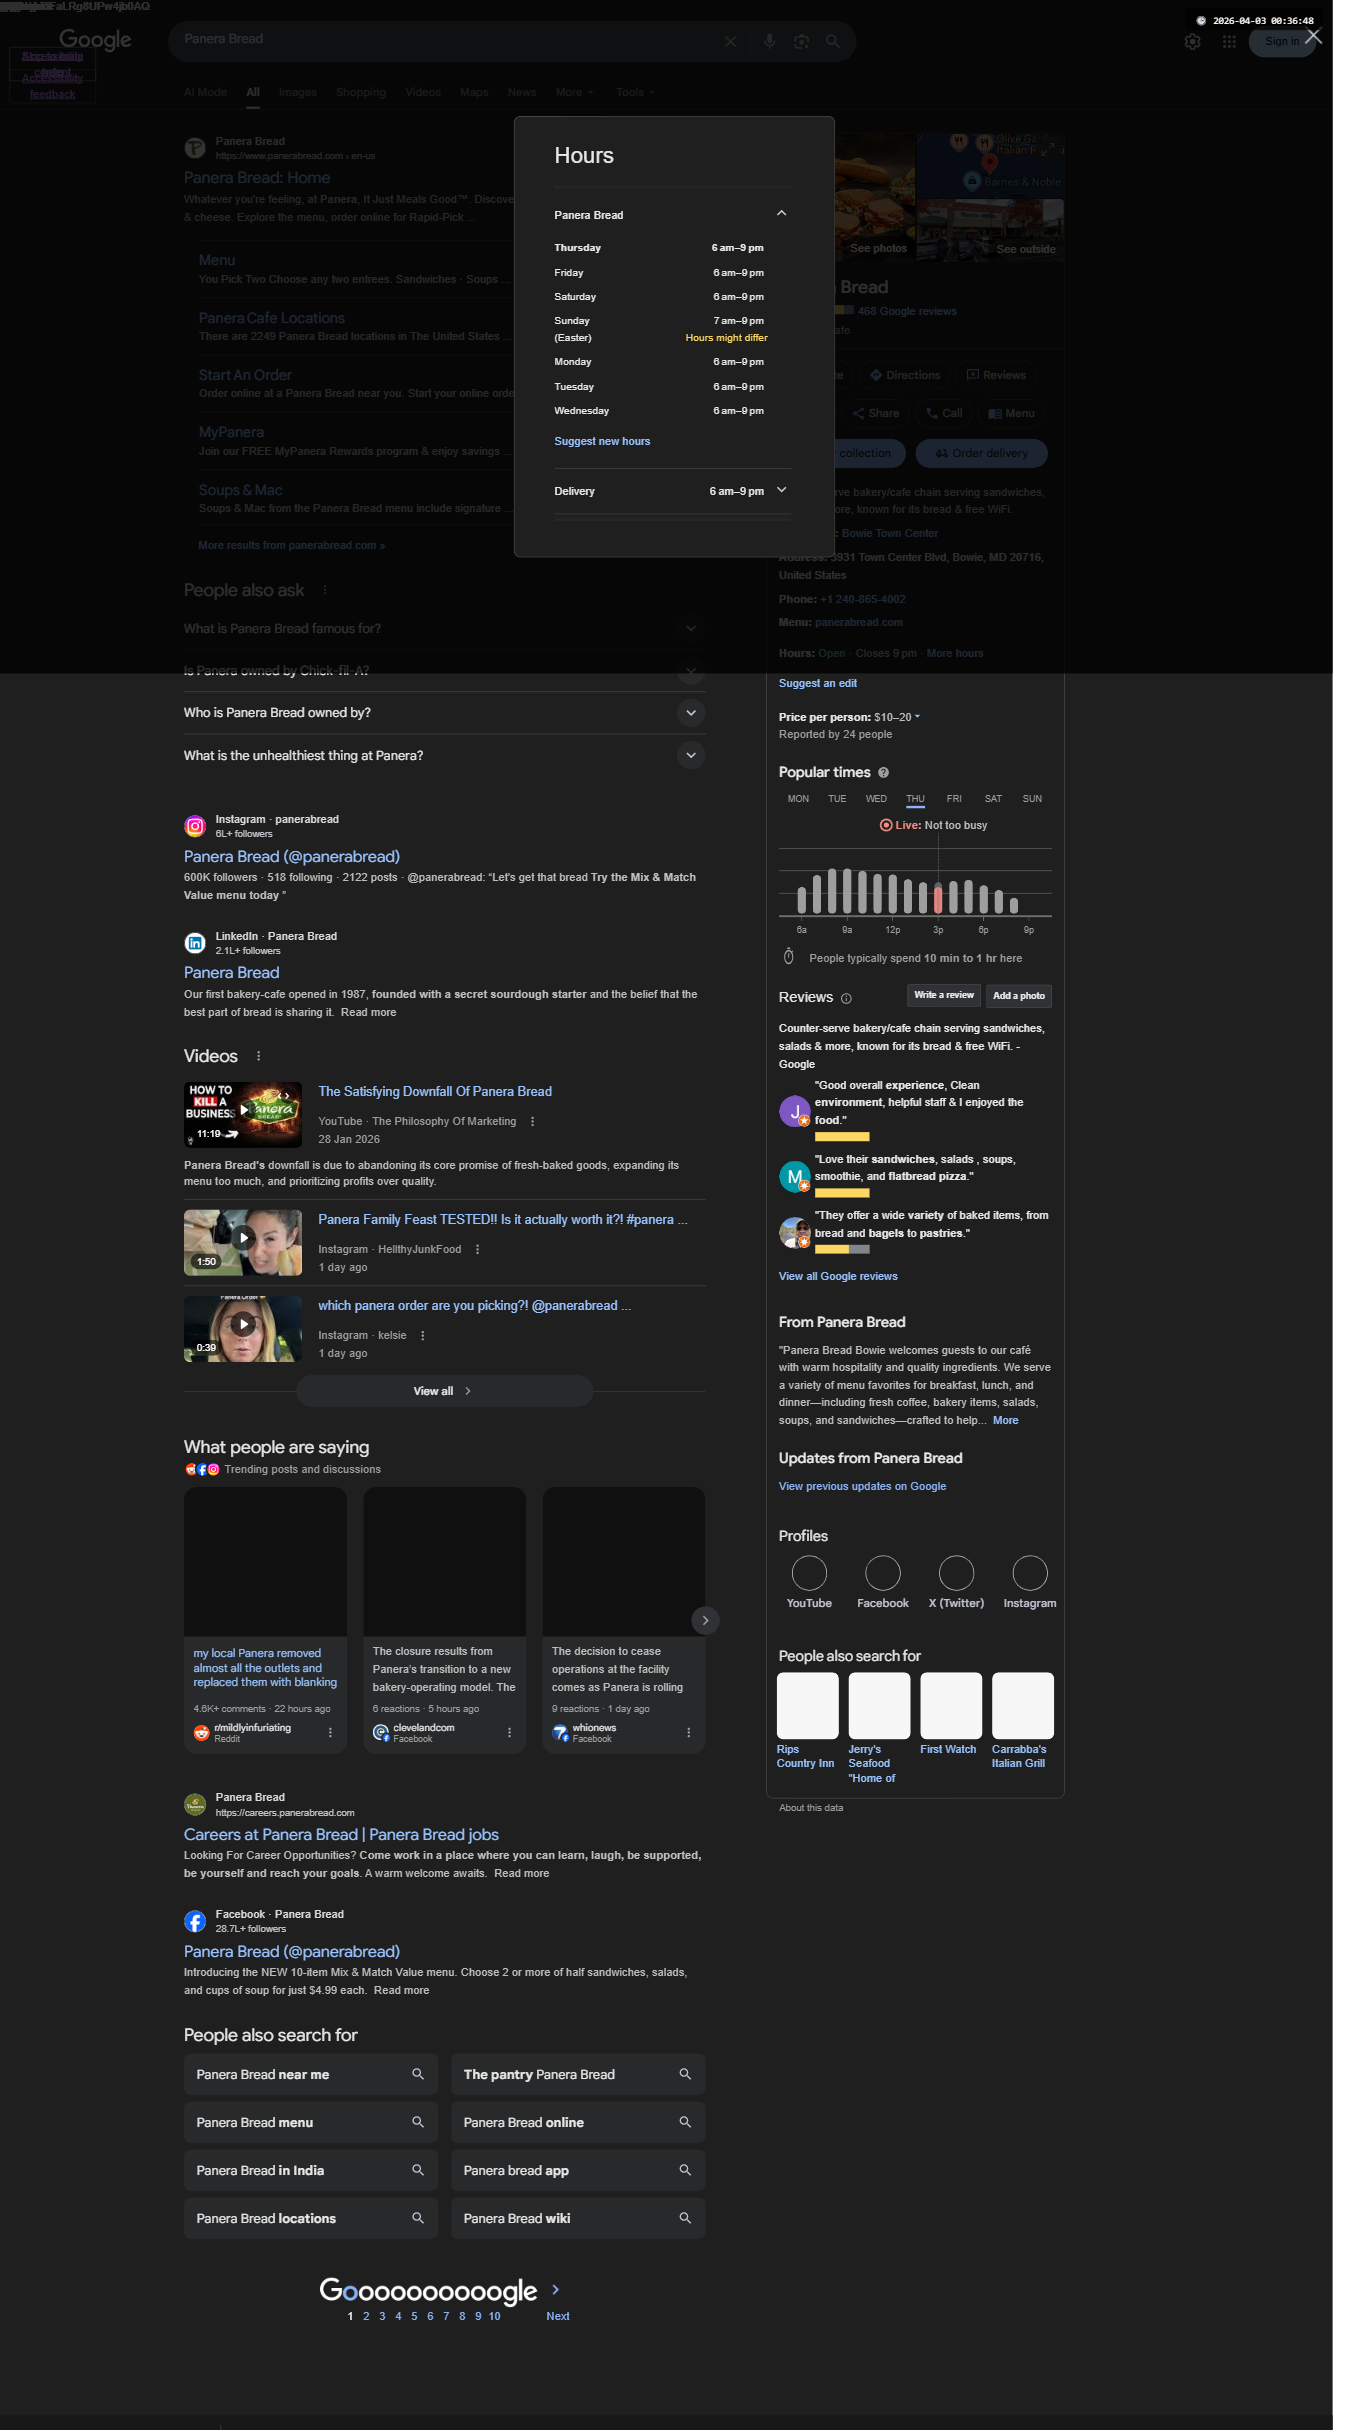Screen dimensions: 1348x2430
Task: Switch to the Maps tab
Action: [474, 92]
